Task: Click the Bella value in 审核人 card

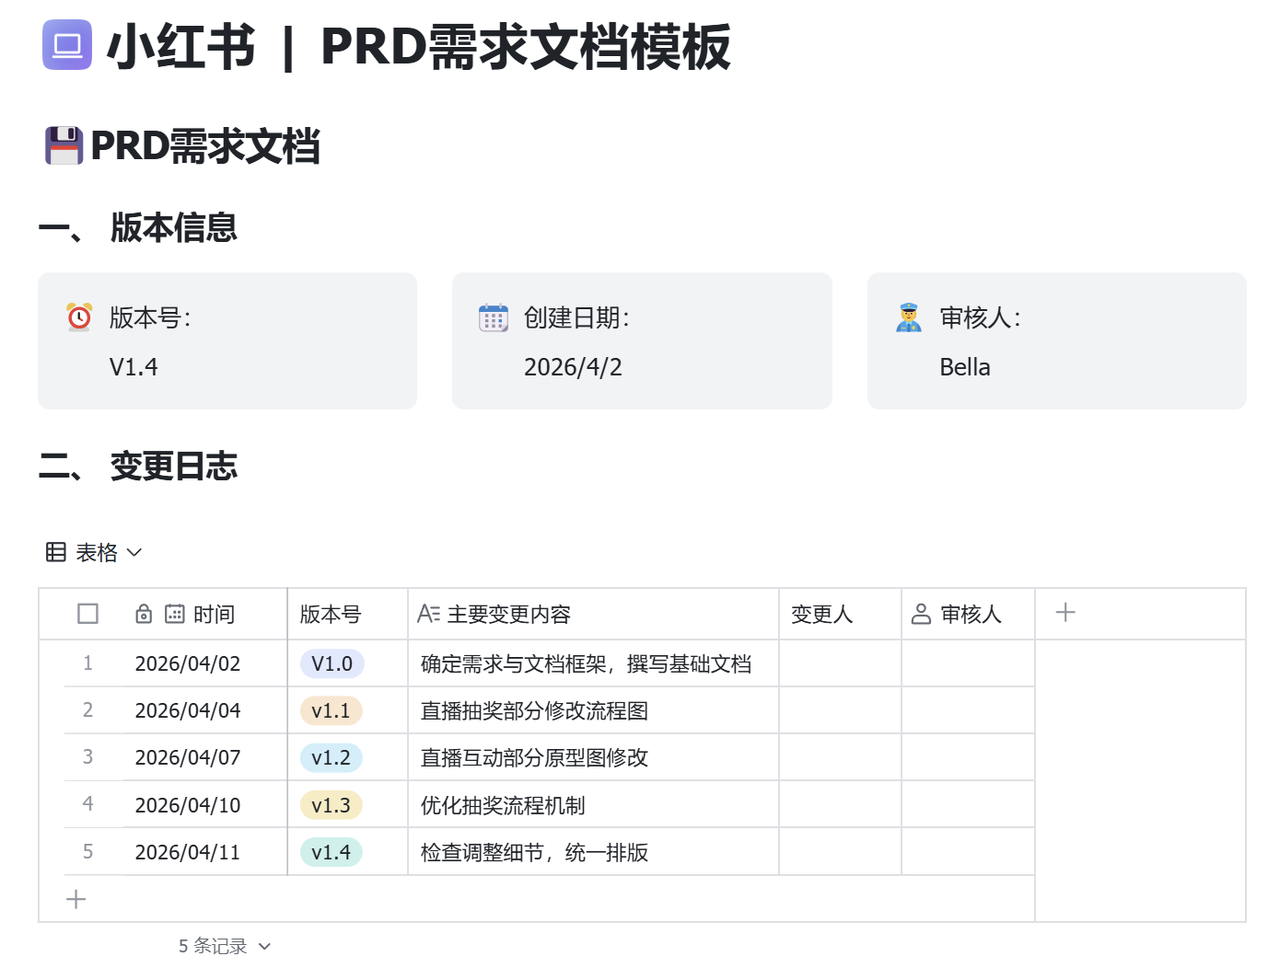Action: [965, 367]
